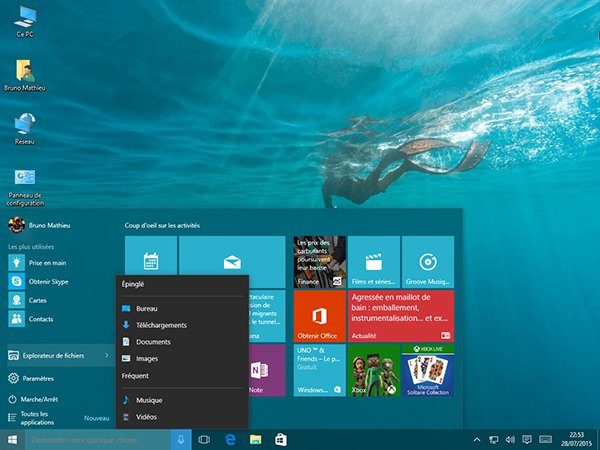Image resolution: width=600 pixels, height=450 pixels.
Task: Open Documents from the jump list
Action: [182, 342]
